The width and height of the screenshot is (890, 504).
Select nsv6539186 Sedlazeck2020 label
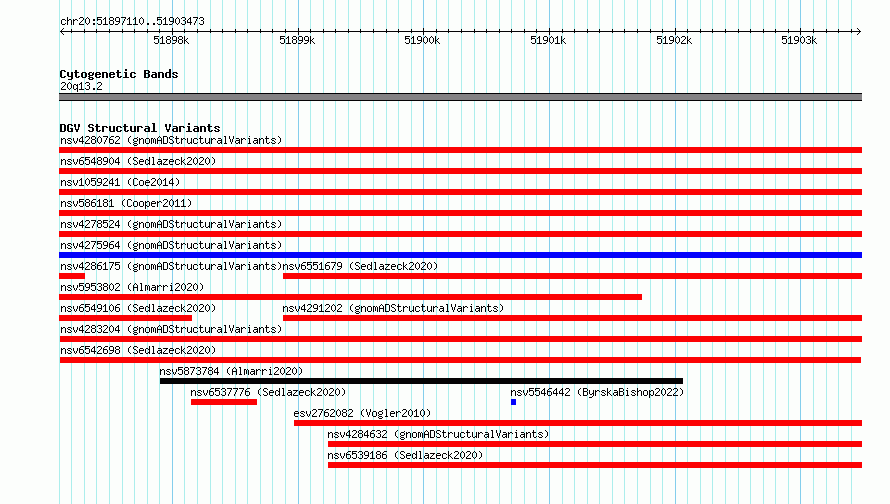405,455
